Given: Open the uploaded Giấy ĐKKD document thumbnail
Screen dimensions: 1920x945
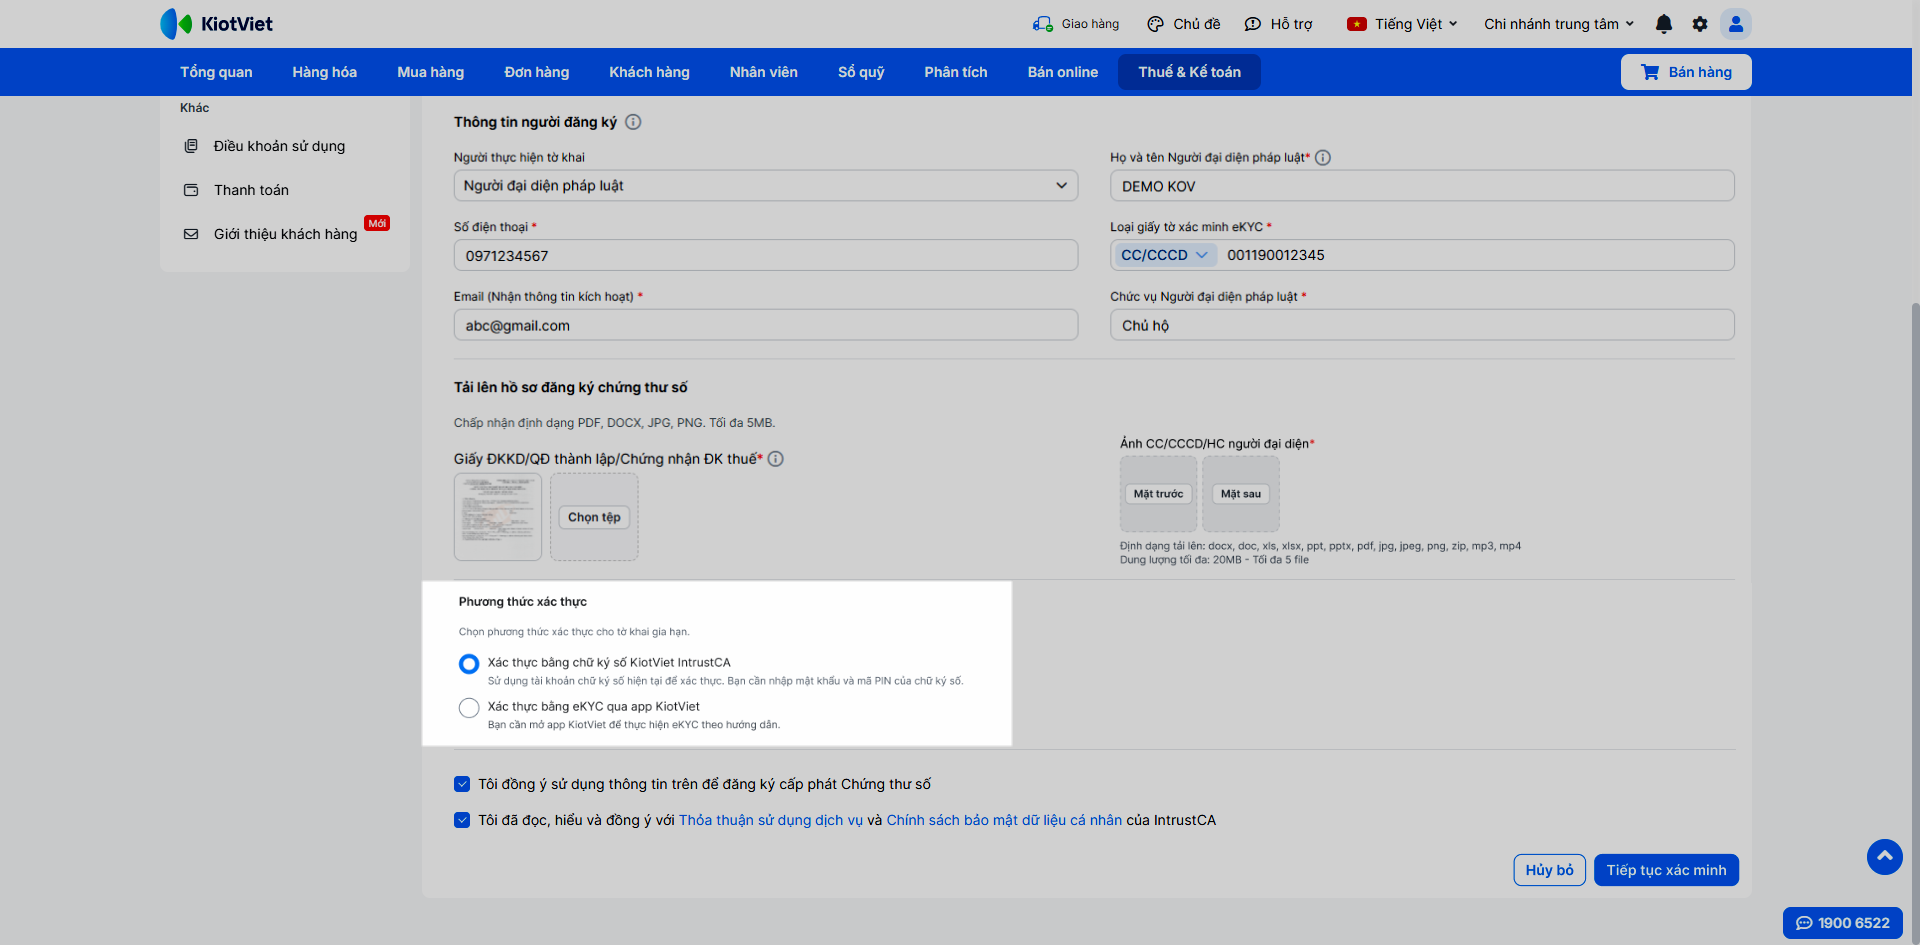Looking at the screenshot, I should 498,517.
